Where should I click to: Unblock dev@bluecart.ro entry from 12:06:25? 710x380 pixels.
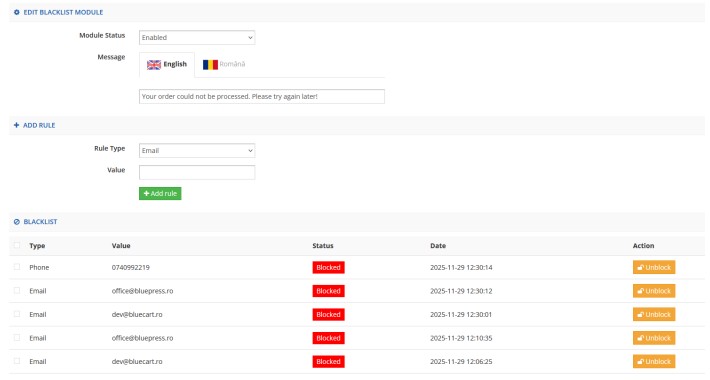(x=654, y=361)
